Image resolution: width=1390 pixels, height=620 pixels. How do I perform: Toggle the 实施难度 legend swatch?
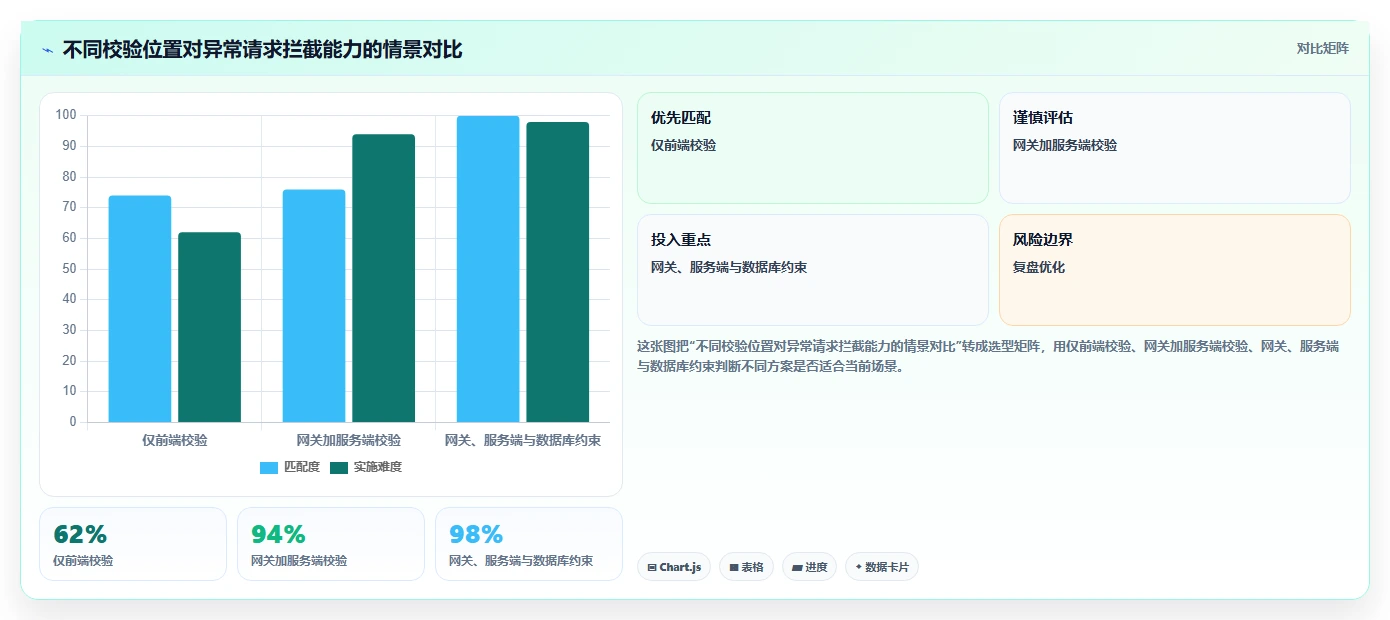[x=339, y=468]
